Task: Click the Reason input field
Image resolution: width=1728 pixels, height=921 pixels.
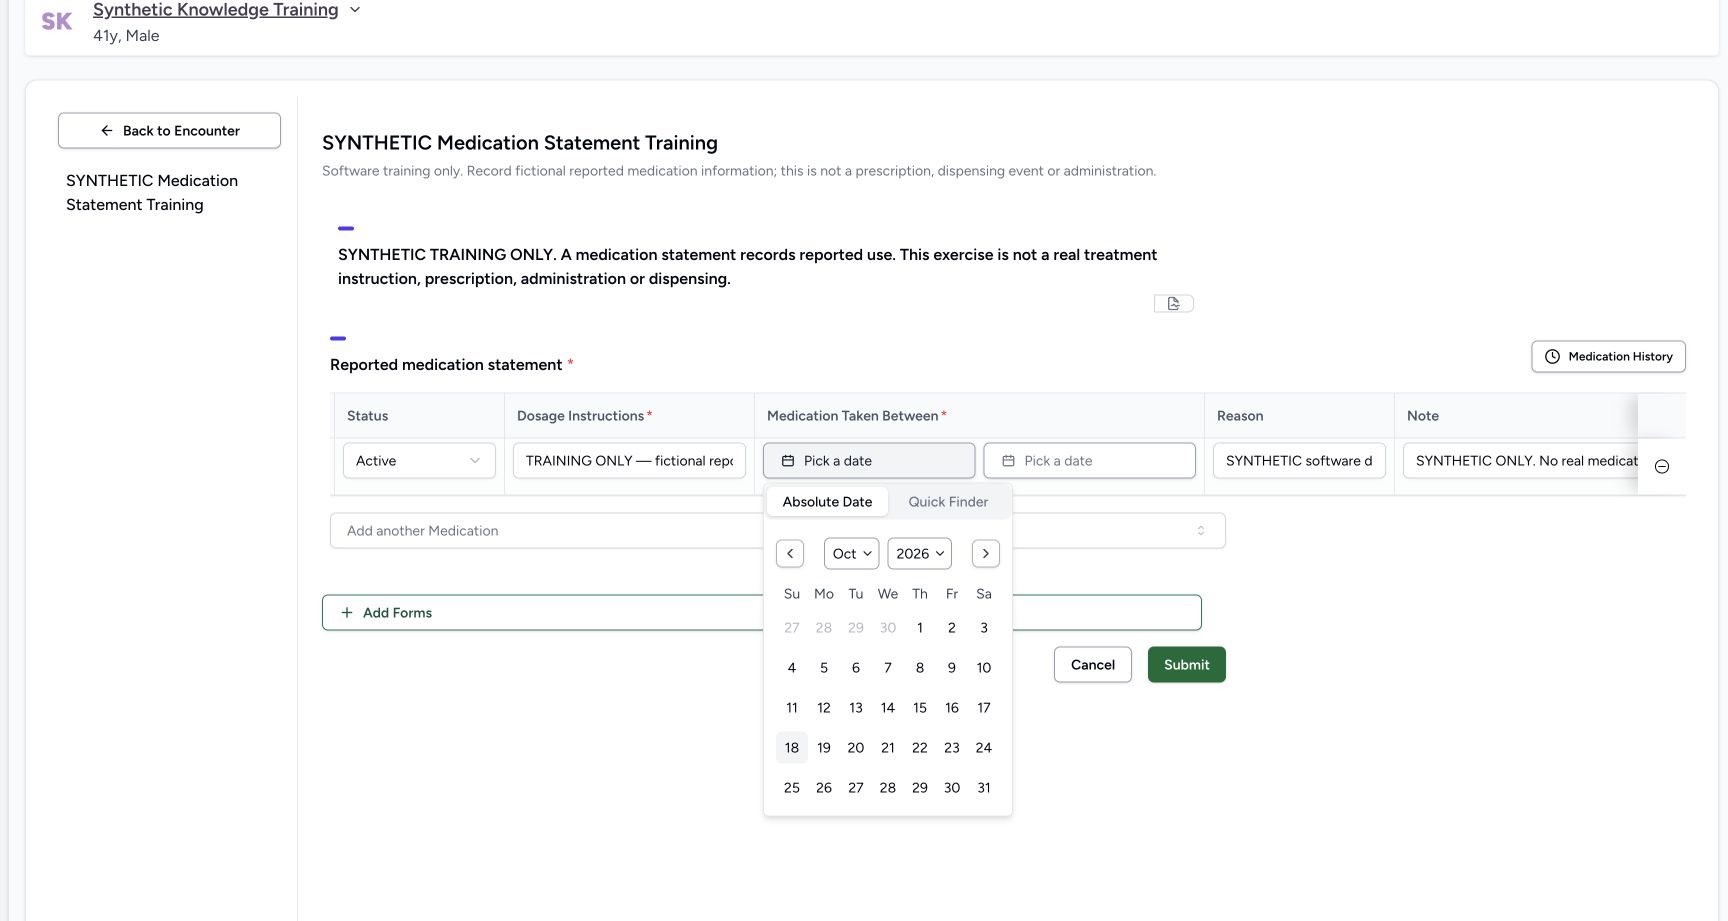Action: pos(1299,461)
